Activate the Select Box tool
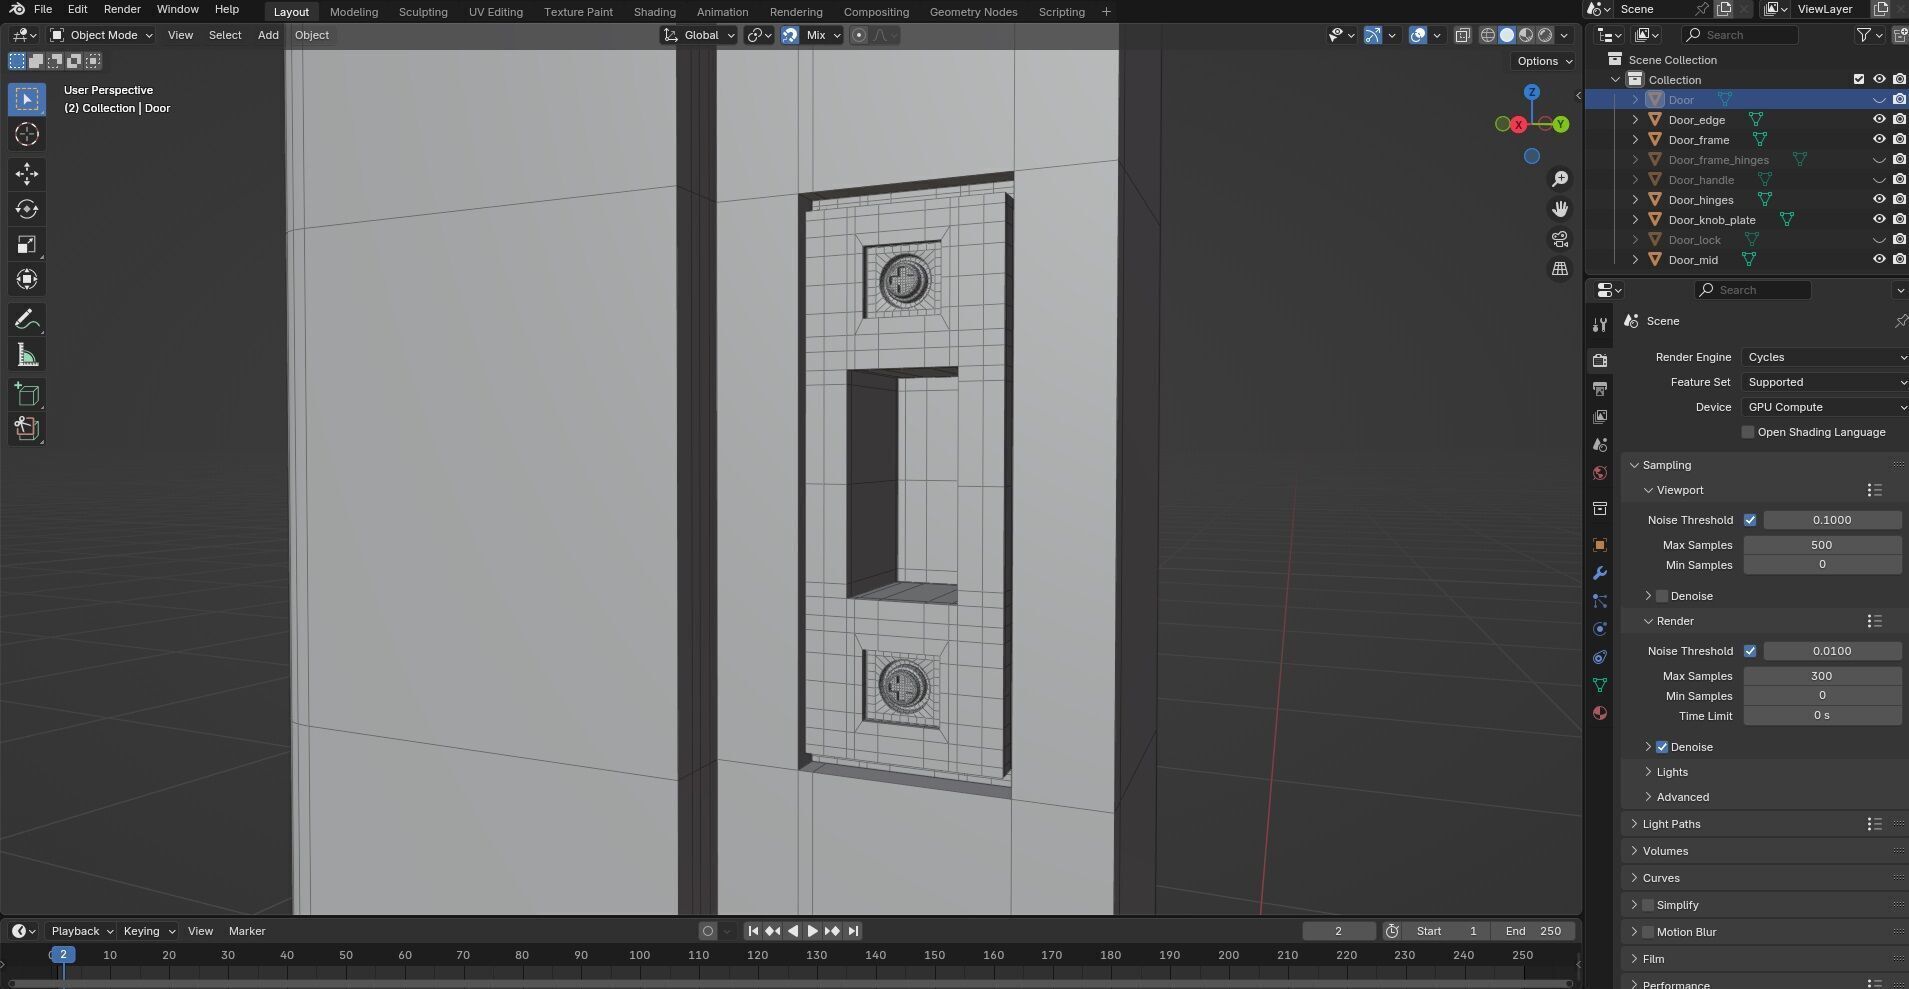The height and width of the screenshot is (989, 1909). (x=27, y=99)
